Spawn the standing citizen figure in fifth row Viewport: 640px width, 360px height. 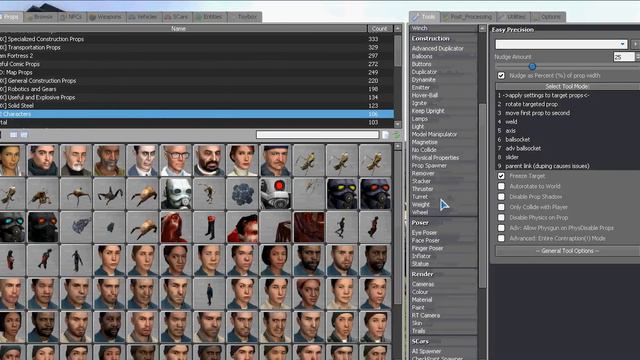click(209, 293)
